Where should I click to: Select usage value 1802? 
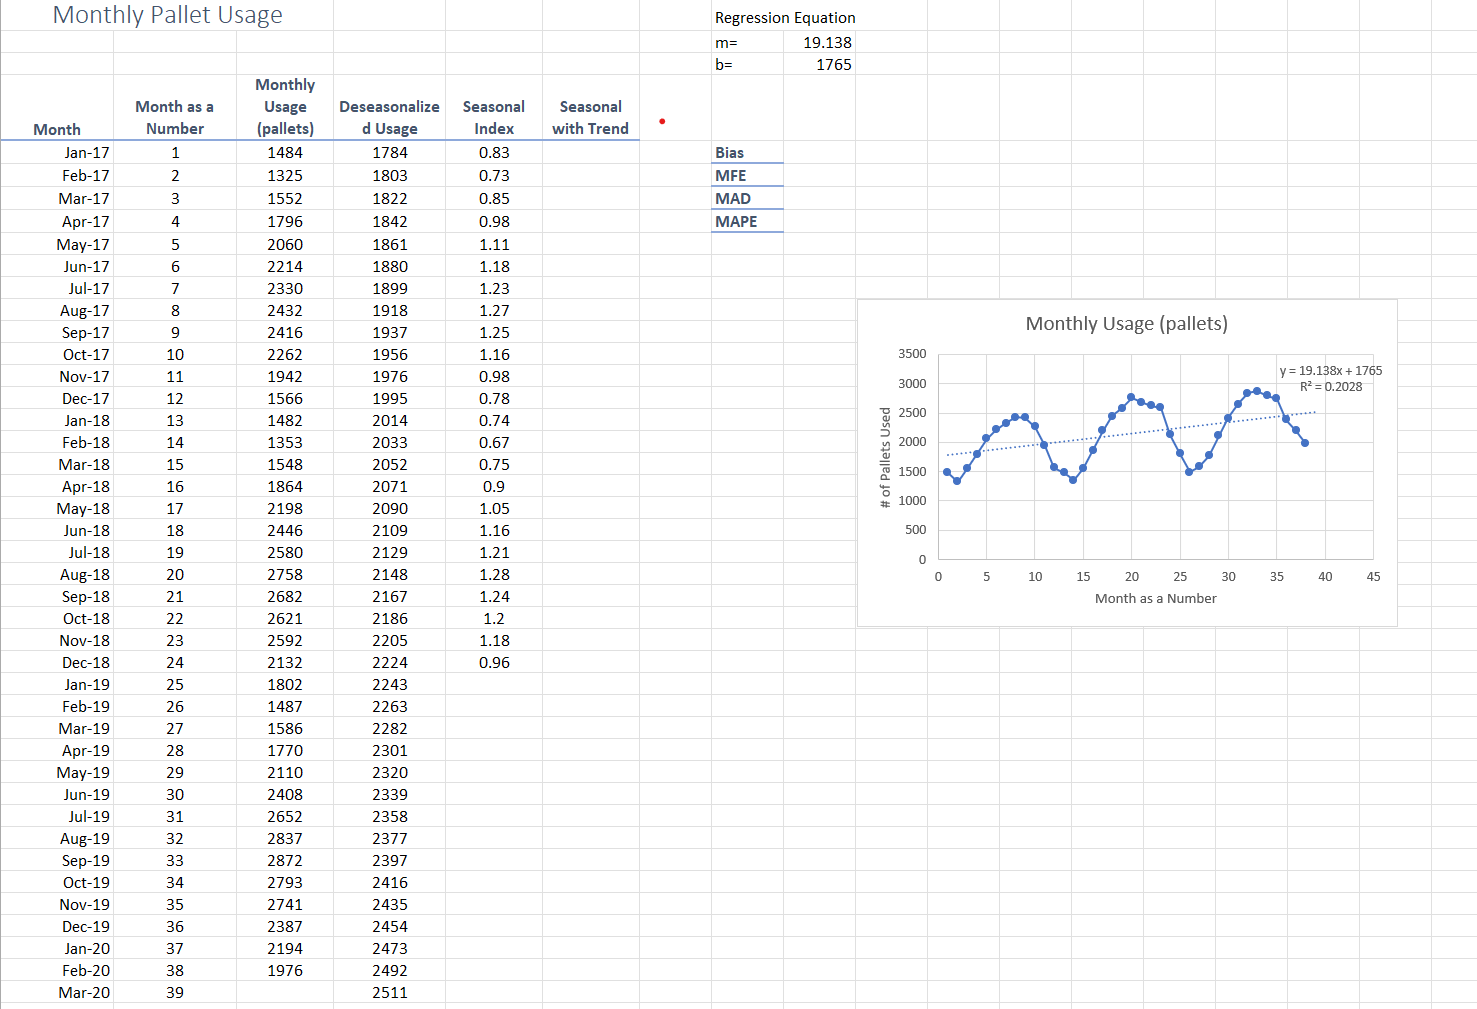tap(285, 685)
